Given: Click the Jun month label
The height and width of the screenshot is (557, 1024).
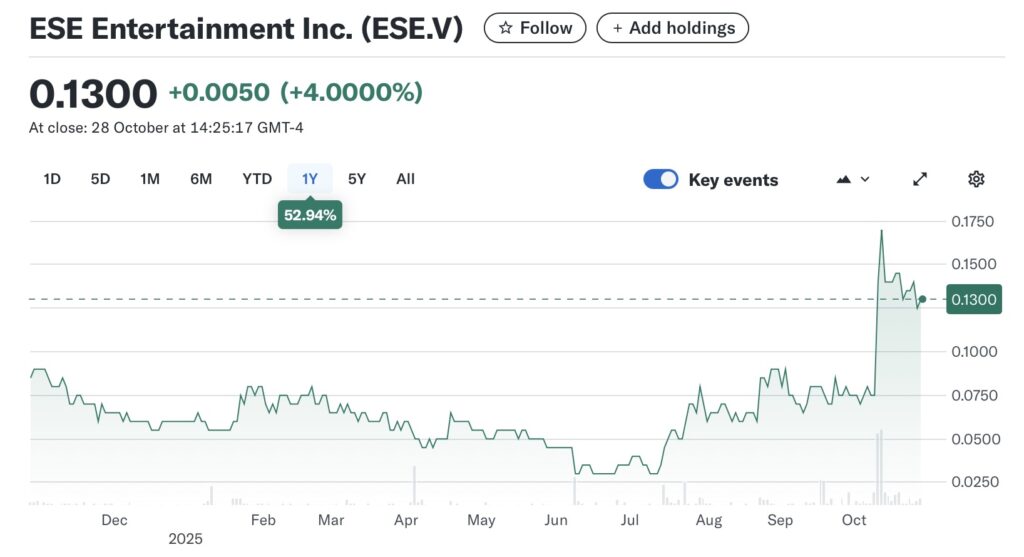Looking at the screenshot, I should point(556,520).
